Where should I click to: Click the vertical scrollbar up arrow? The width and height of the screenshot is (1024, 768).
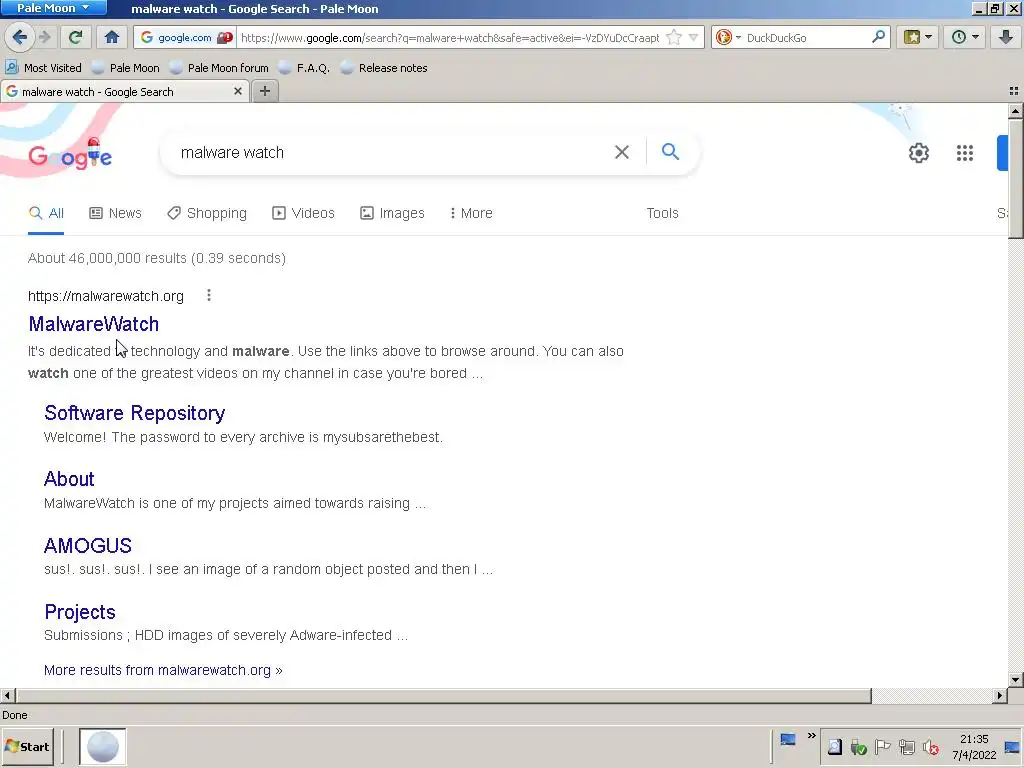point(1016,111)
